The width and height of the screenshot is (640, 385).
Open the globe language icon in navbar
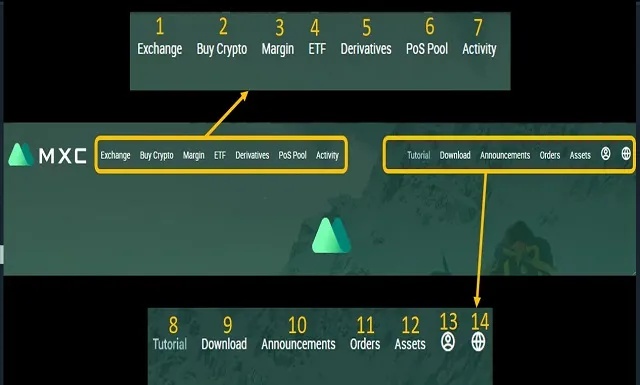click(626, 154)
